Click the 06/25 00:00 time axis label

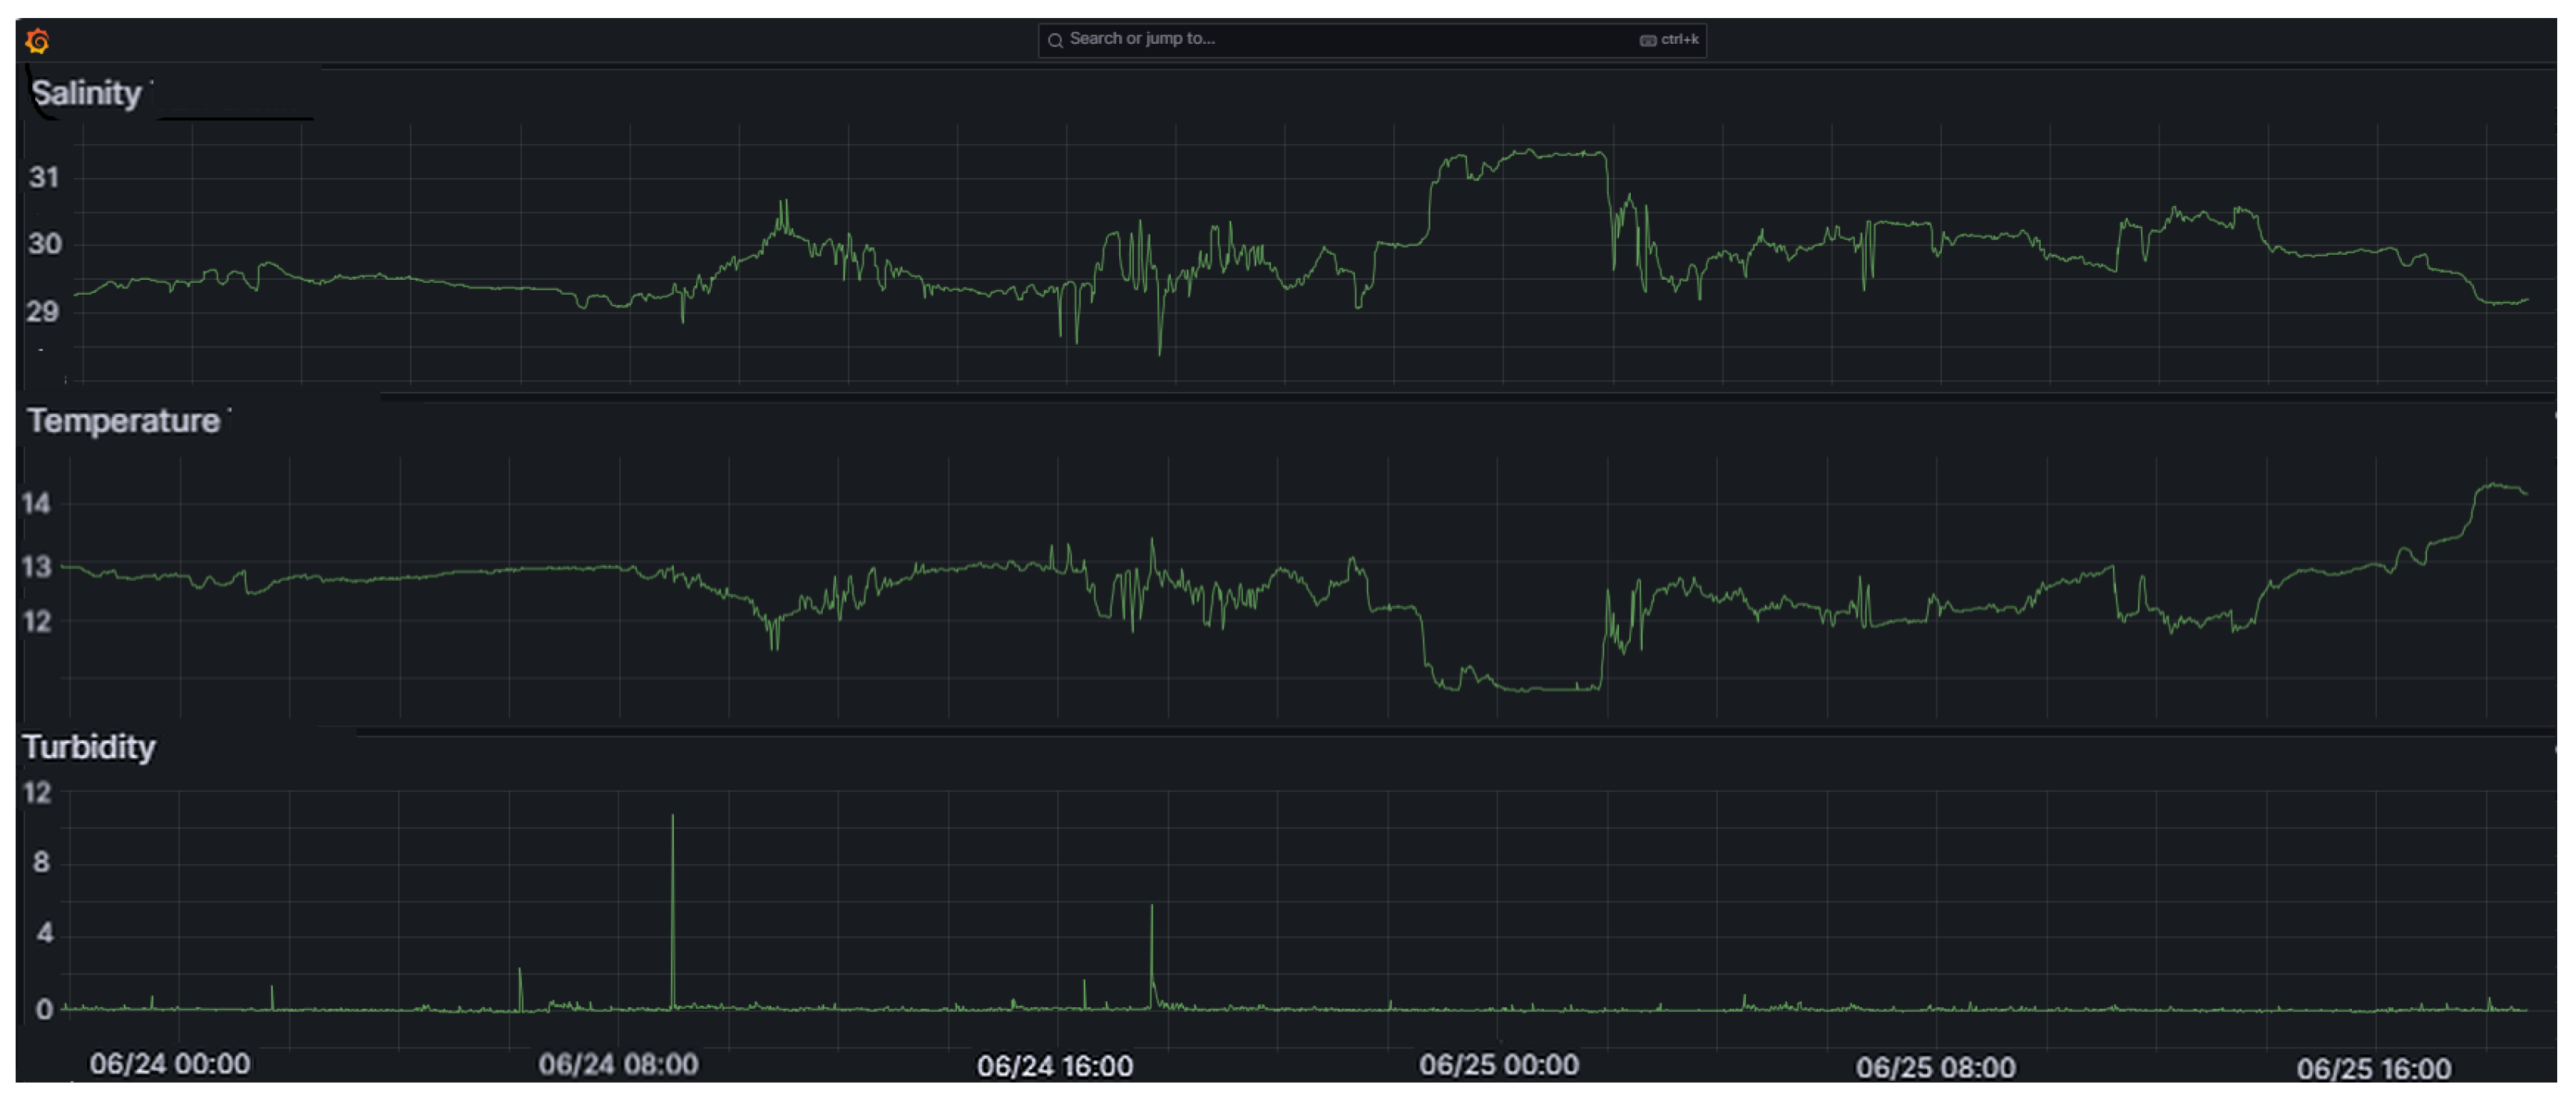[x=1498, y=1065]
